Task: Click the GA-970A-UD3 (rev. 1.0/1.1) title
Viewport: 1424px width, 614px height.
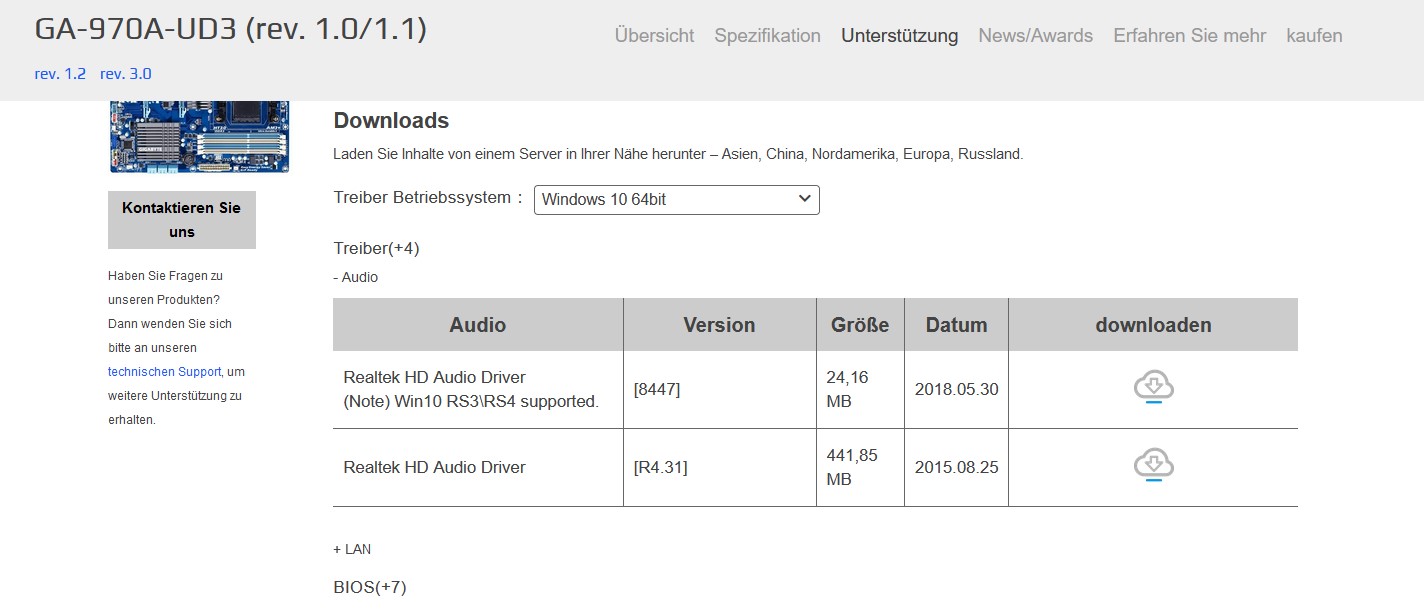Action: point(231,30)
